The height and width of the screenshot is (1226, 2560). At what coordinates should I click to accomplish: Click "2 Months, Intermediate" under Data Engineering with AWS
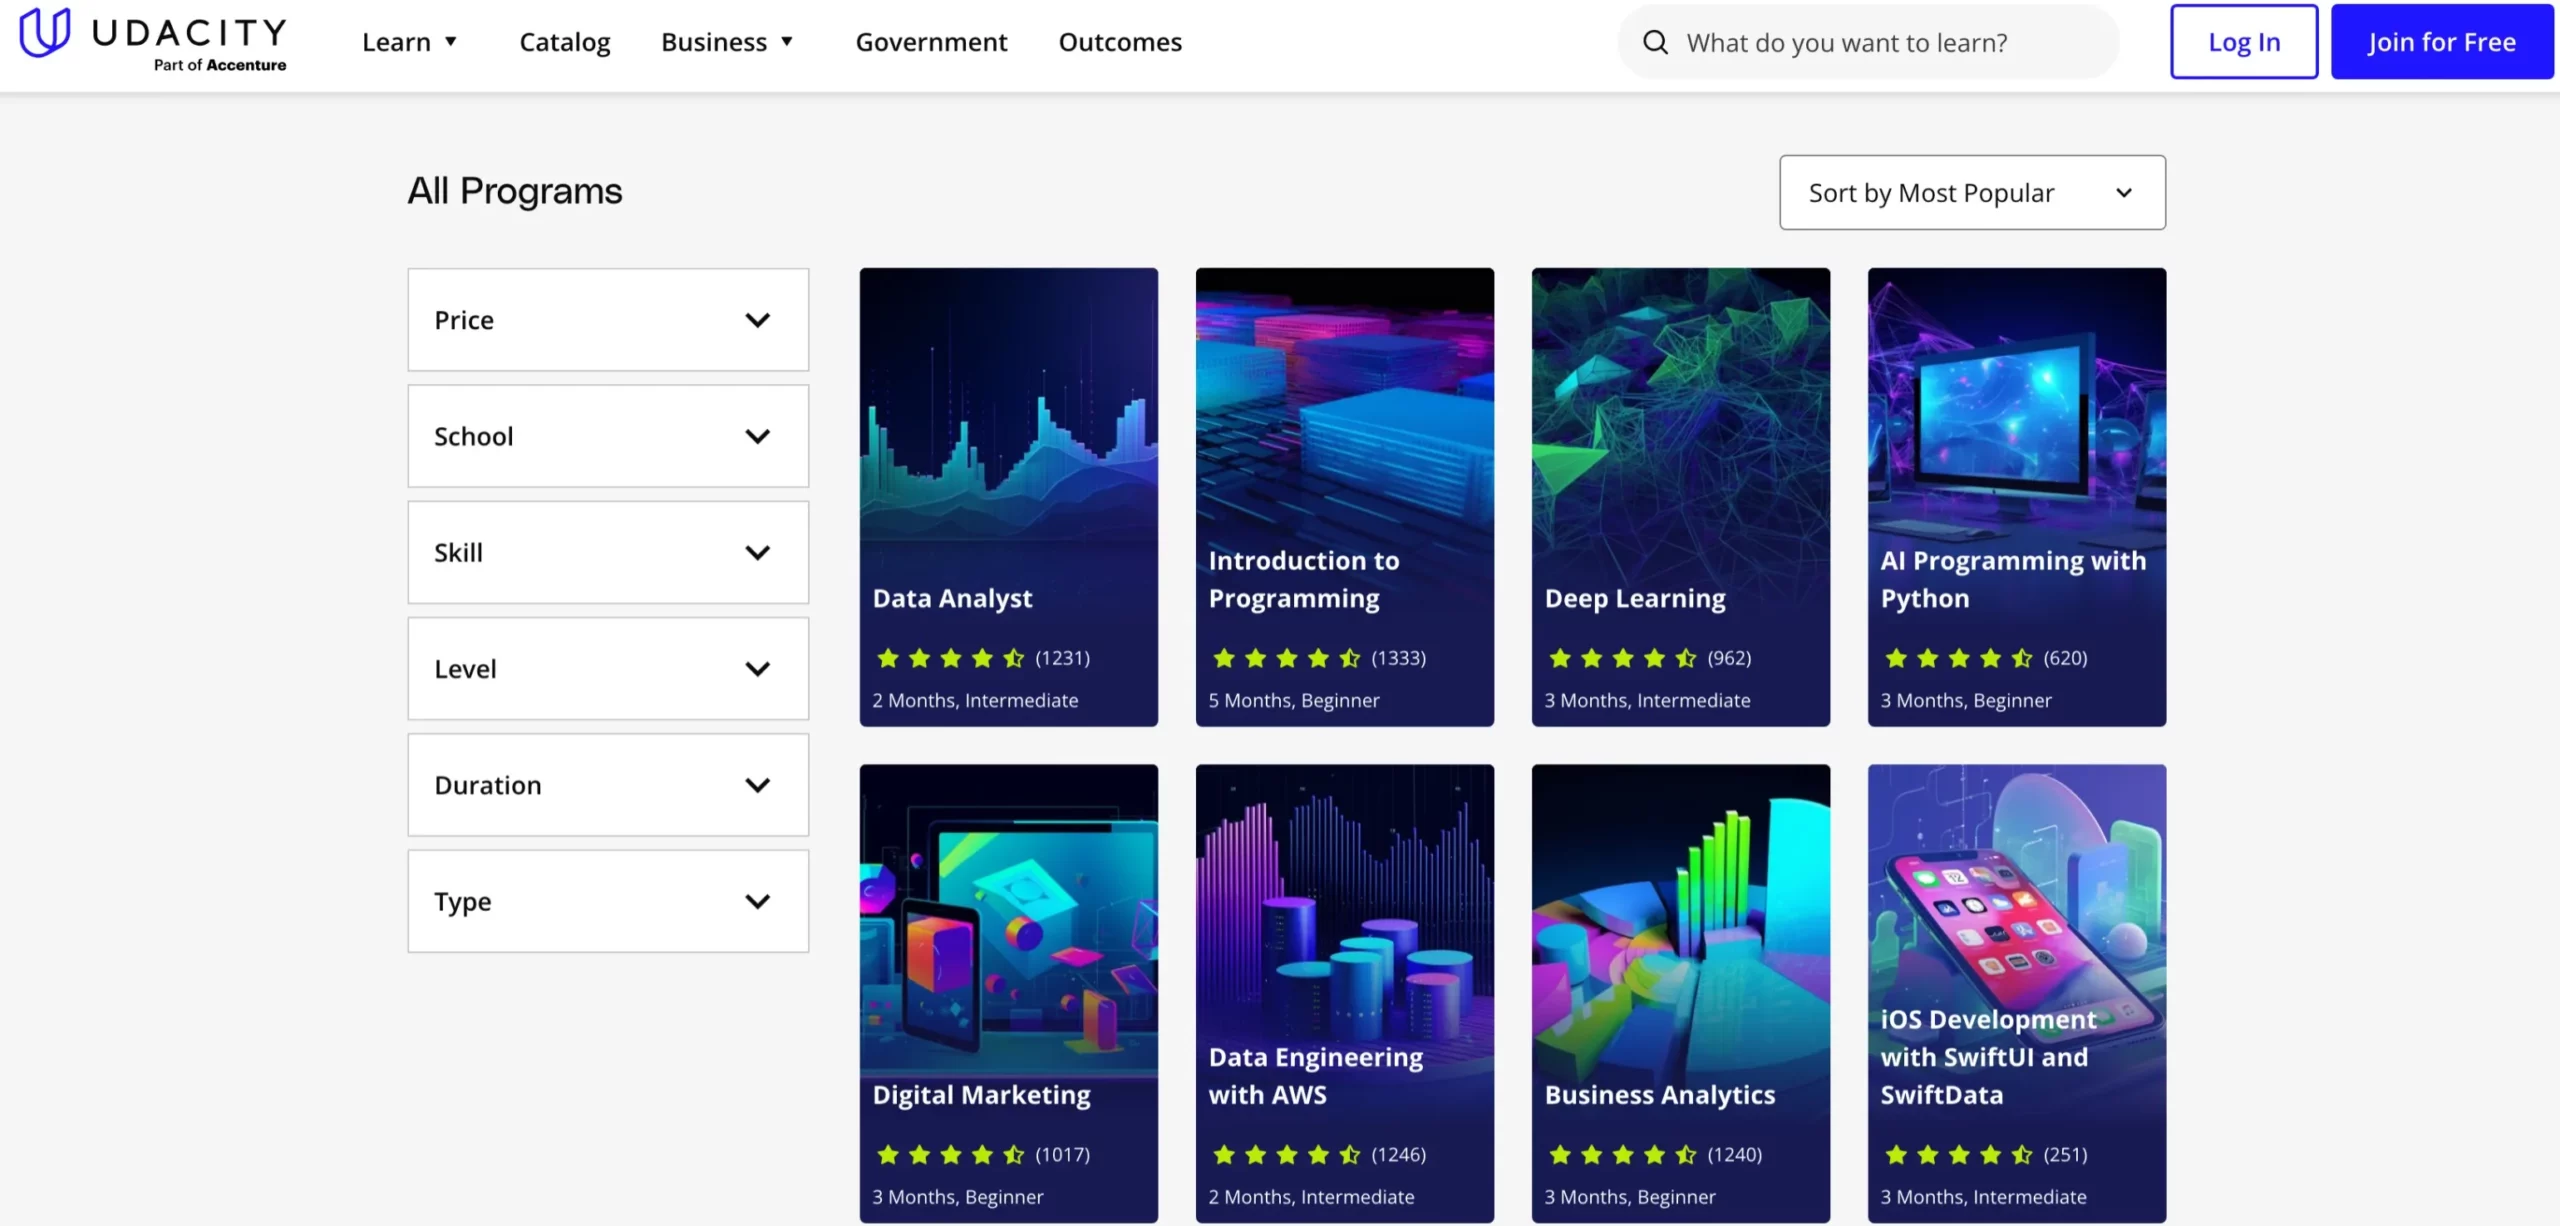click(1311, 1197)
